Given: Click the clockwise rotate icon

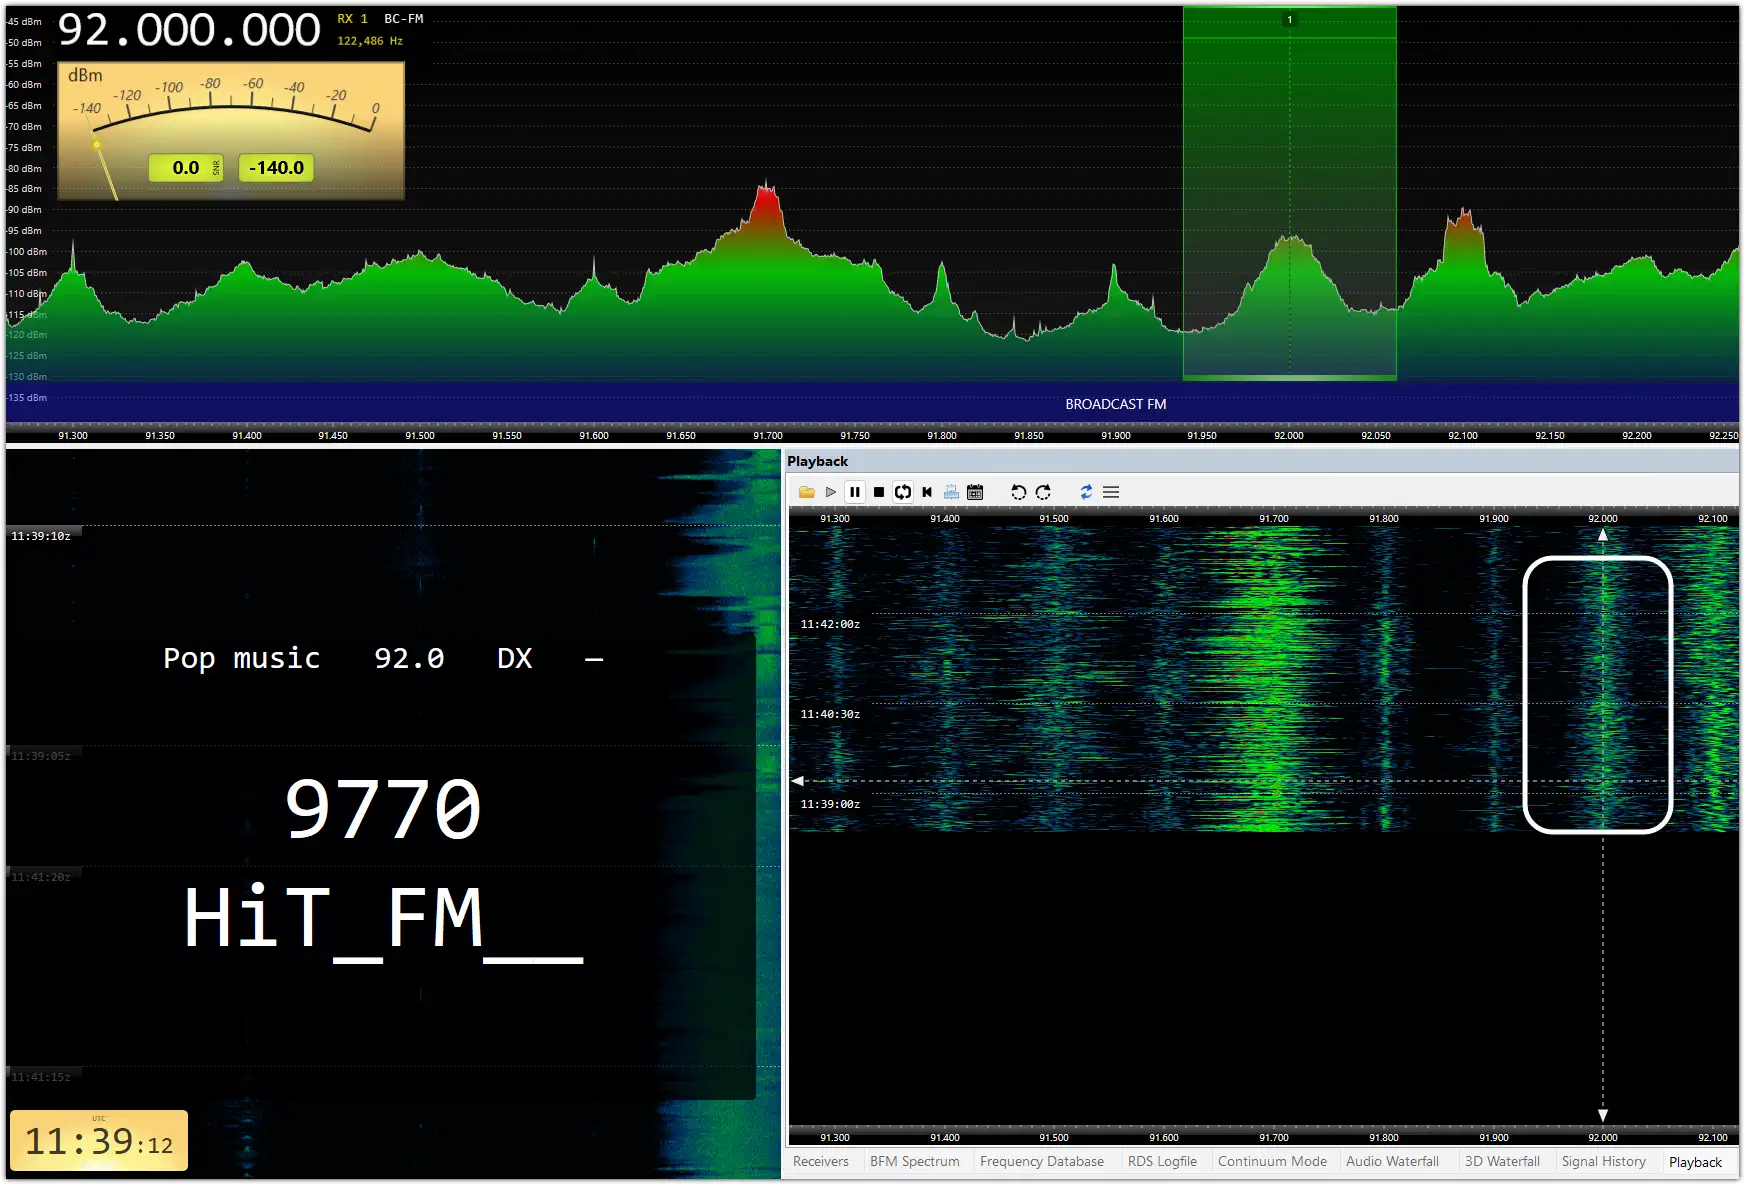Looking at the screenshot, I should click(x=1043, y=492).
